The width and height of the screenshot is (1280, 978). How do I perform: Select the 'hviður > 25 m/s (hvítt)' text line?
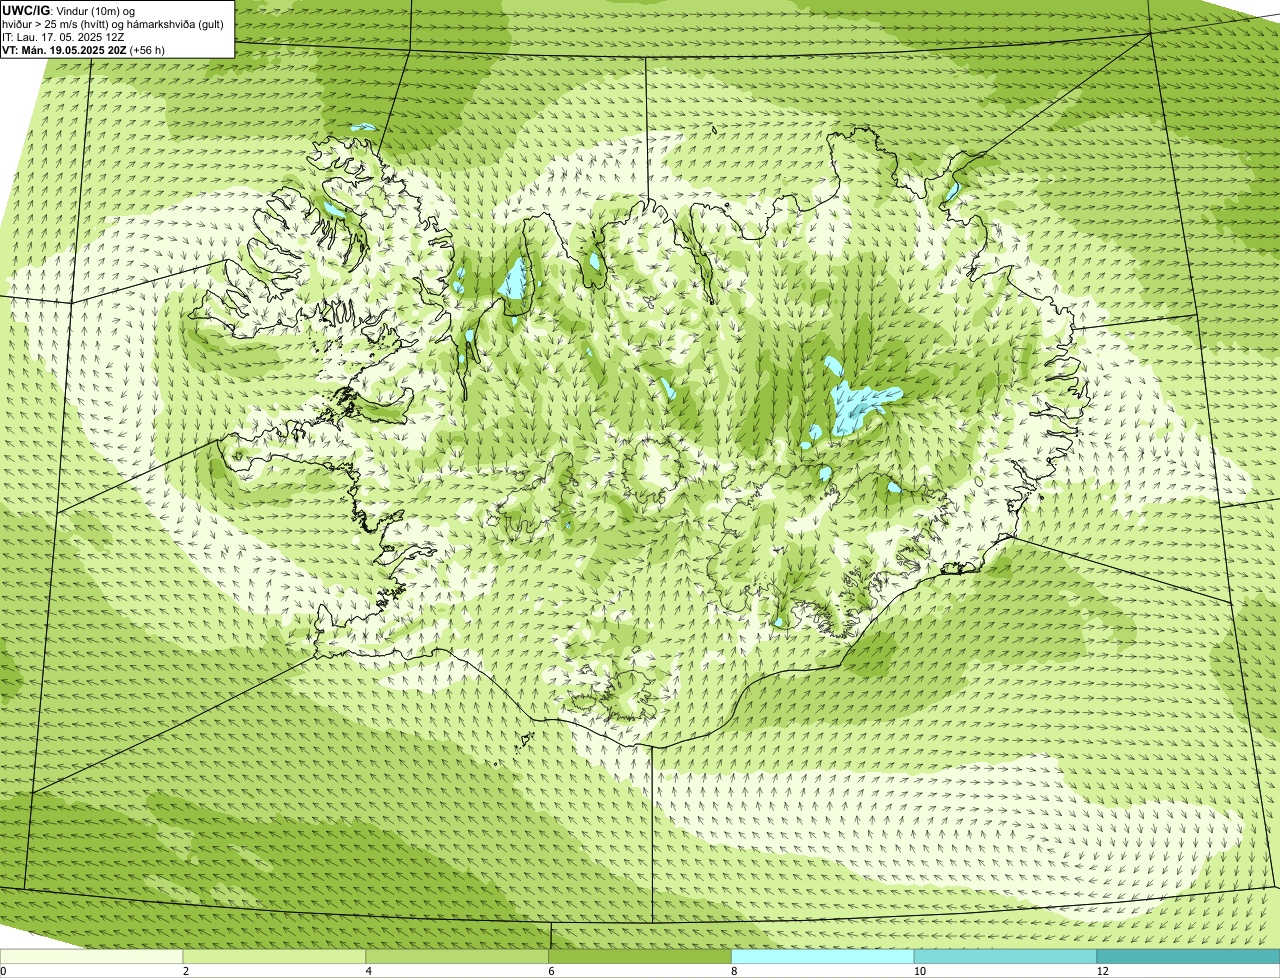[x=113, y=24]
